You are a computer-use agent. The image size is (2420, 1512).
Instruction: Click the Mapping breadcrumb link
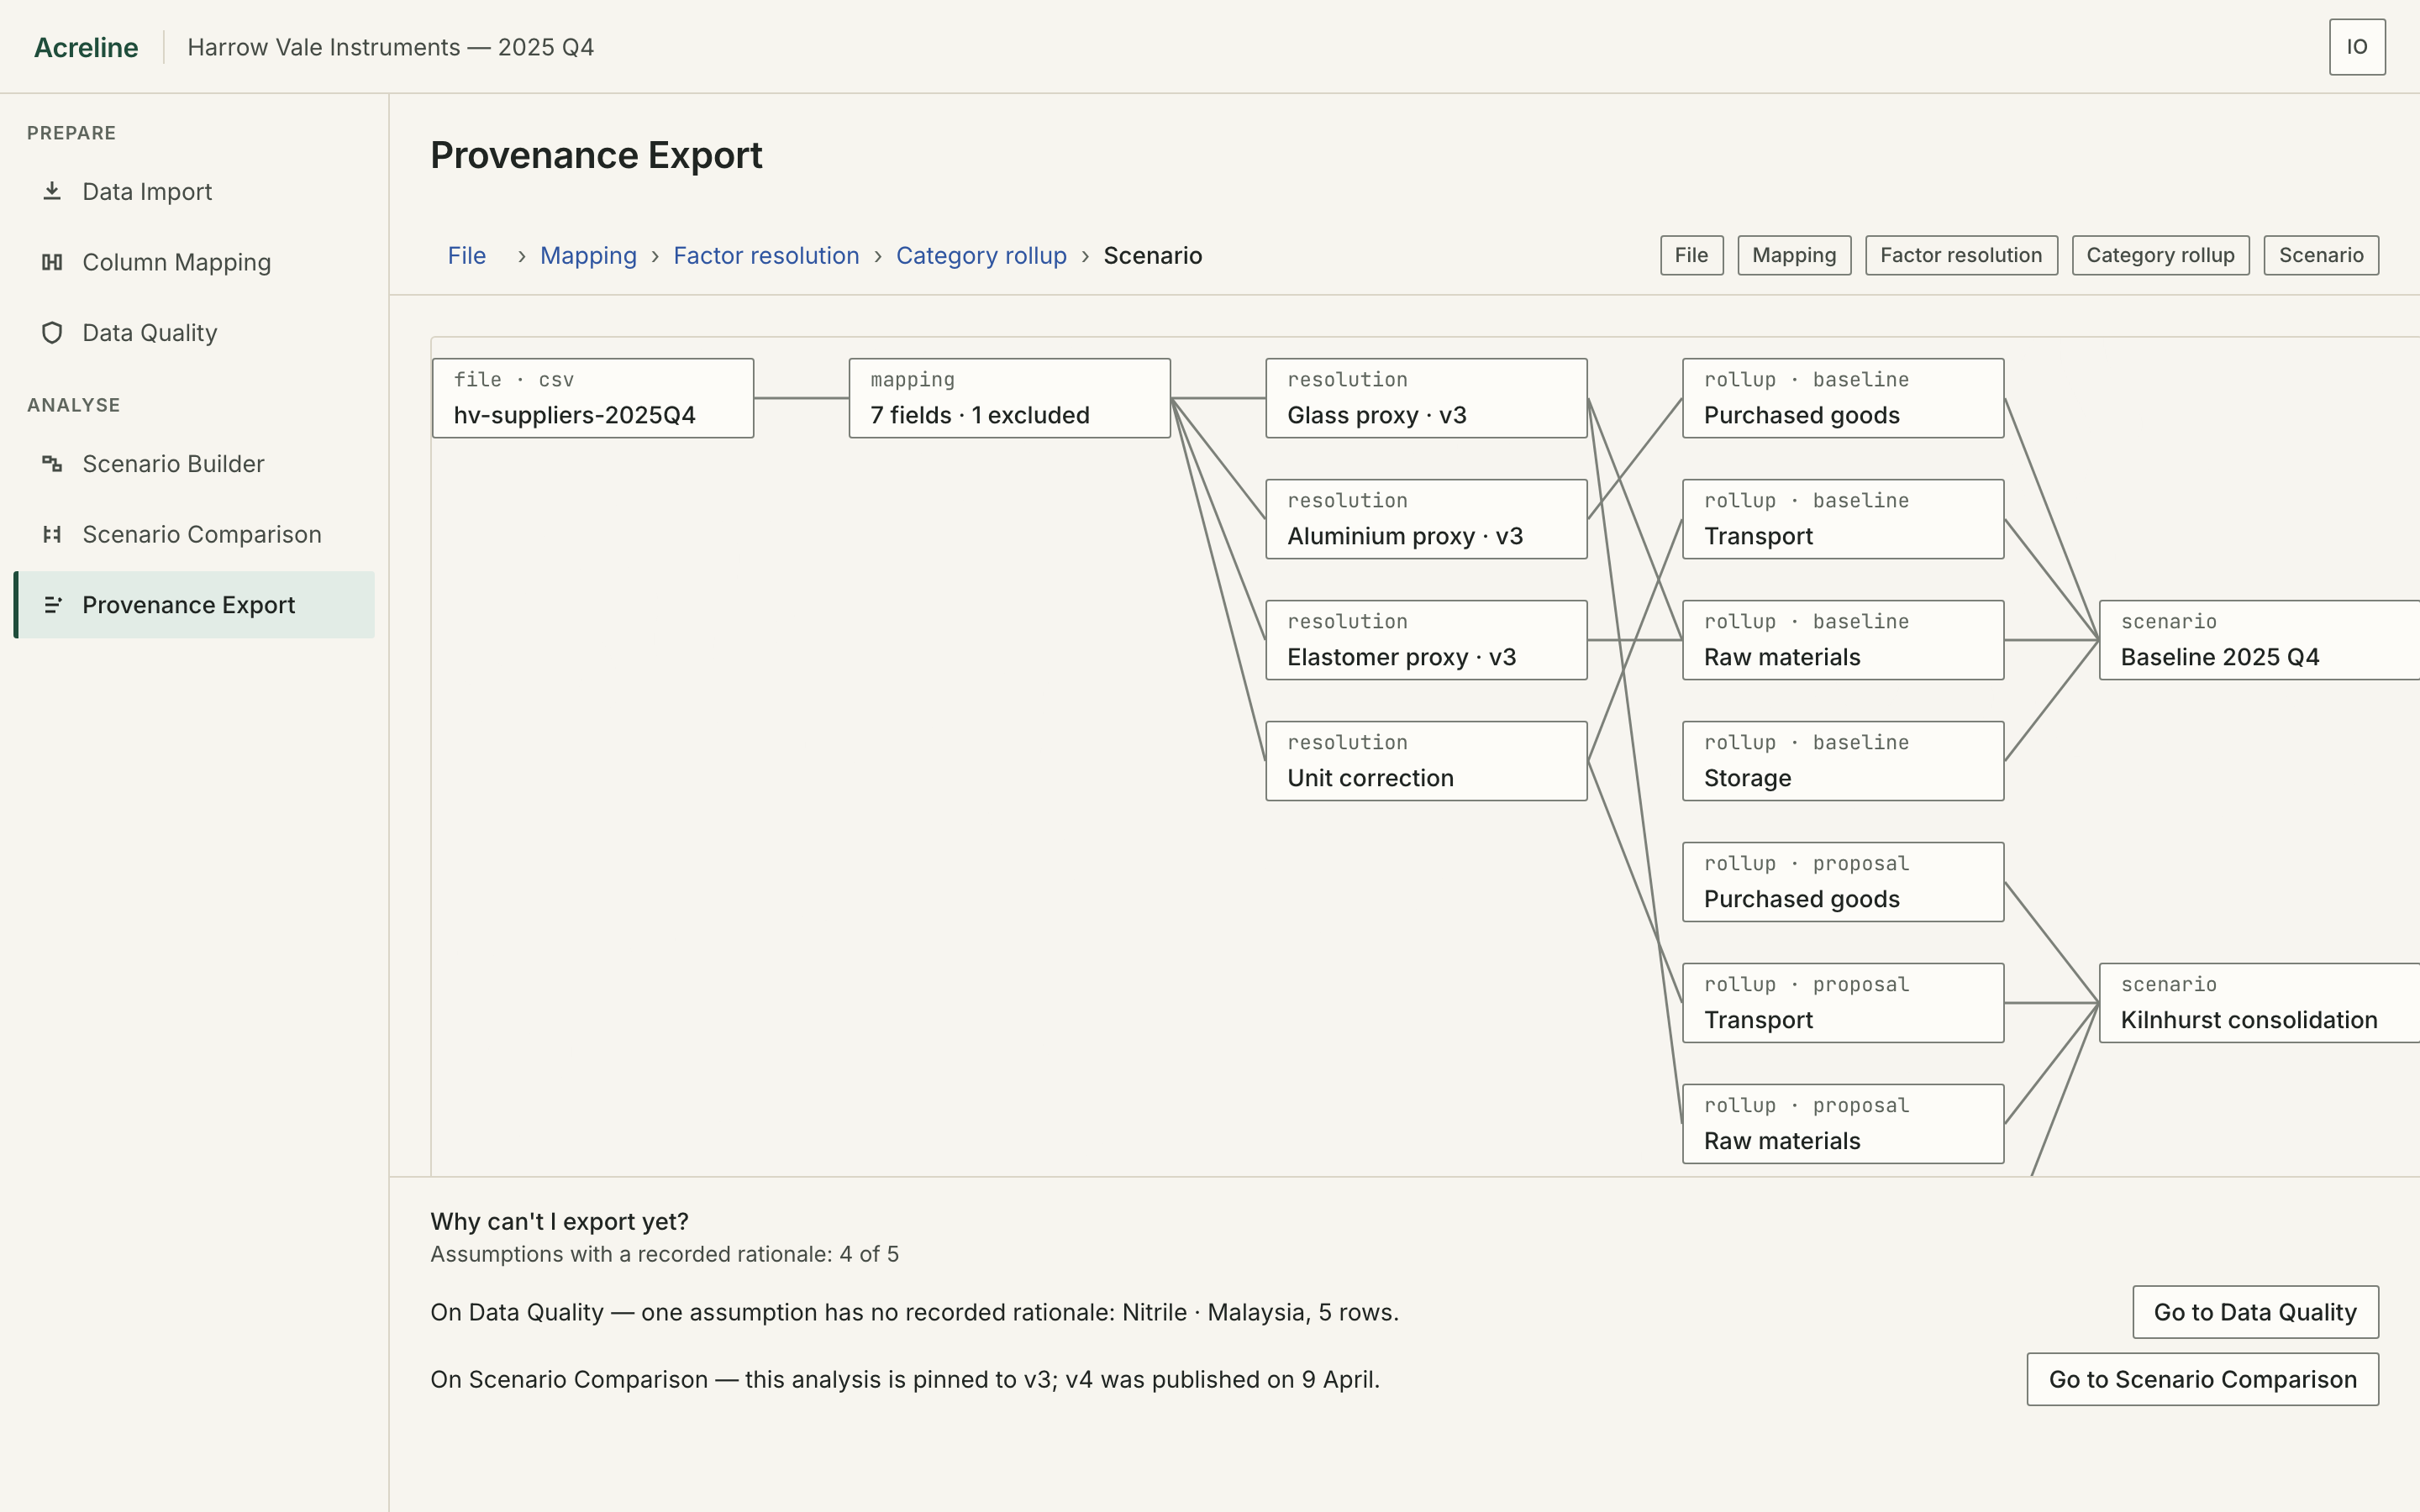click(588, 256)
